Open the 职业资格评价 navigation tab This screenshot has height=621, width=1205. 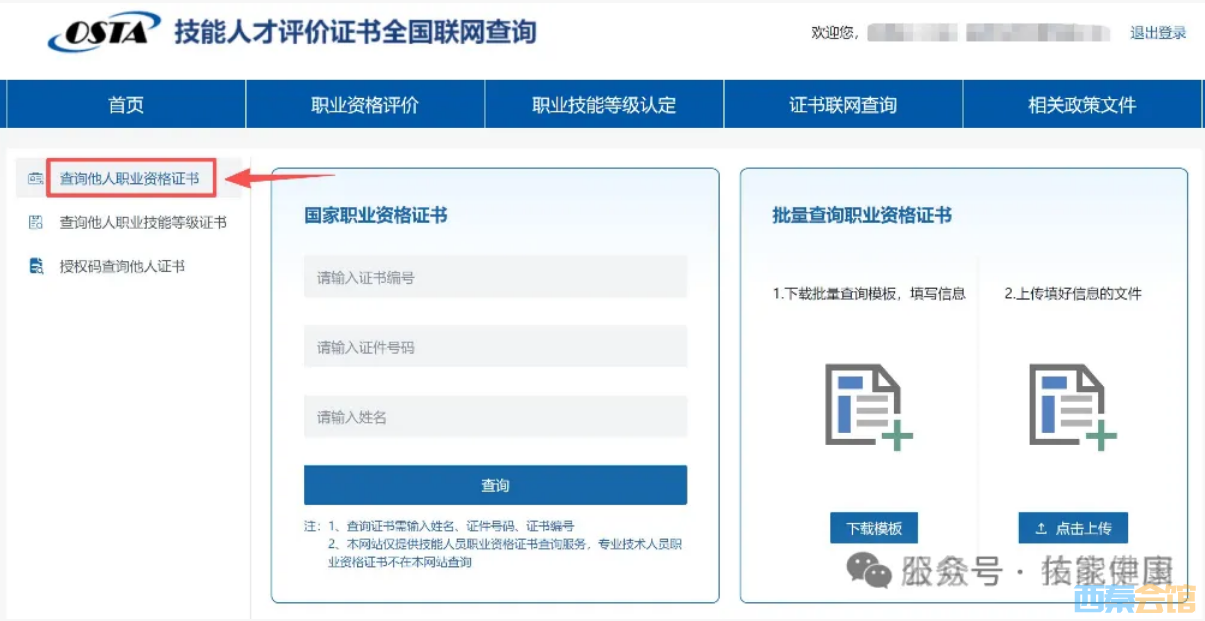(x=365, y=105)
